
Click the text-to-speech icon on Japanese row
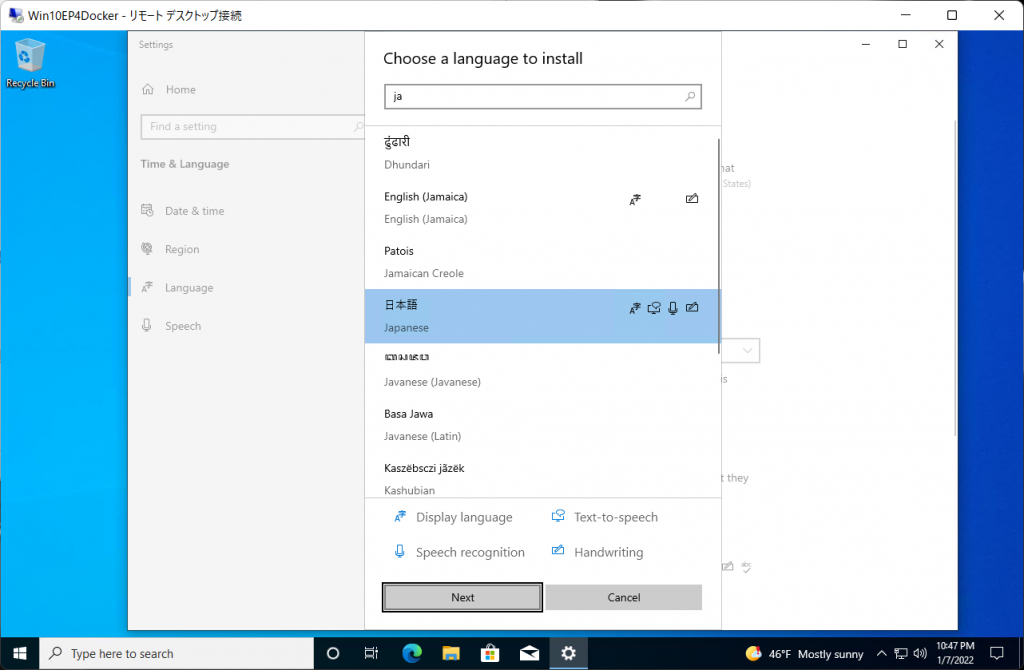pyautogui.click(x=654, y=308)
